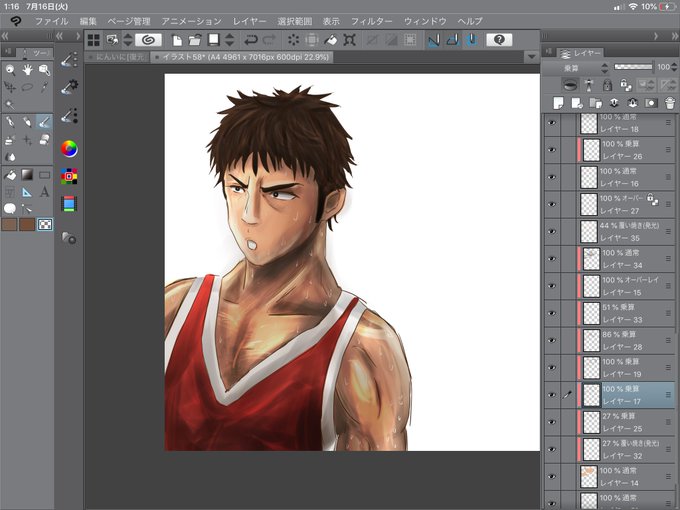This screenshot has height=510, width=680.
Task: Select the Fill bucket tool
Action: pos(10,175)
